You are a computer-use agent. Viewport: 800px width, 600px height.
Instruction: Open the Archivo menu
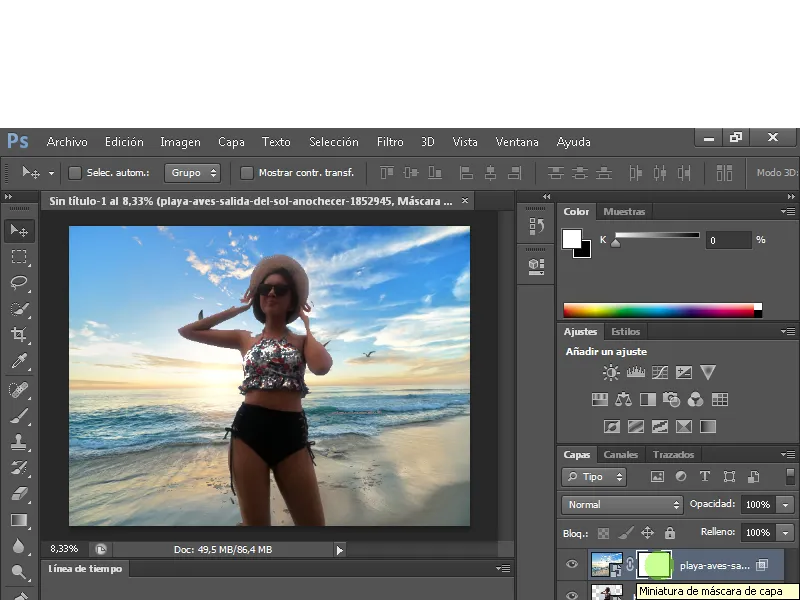(x=67, y=142)
